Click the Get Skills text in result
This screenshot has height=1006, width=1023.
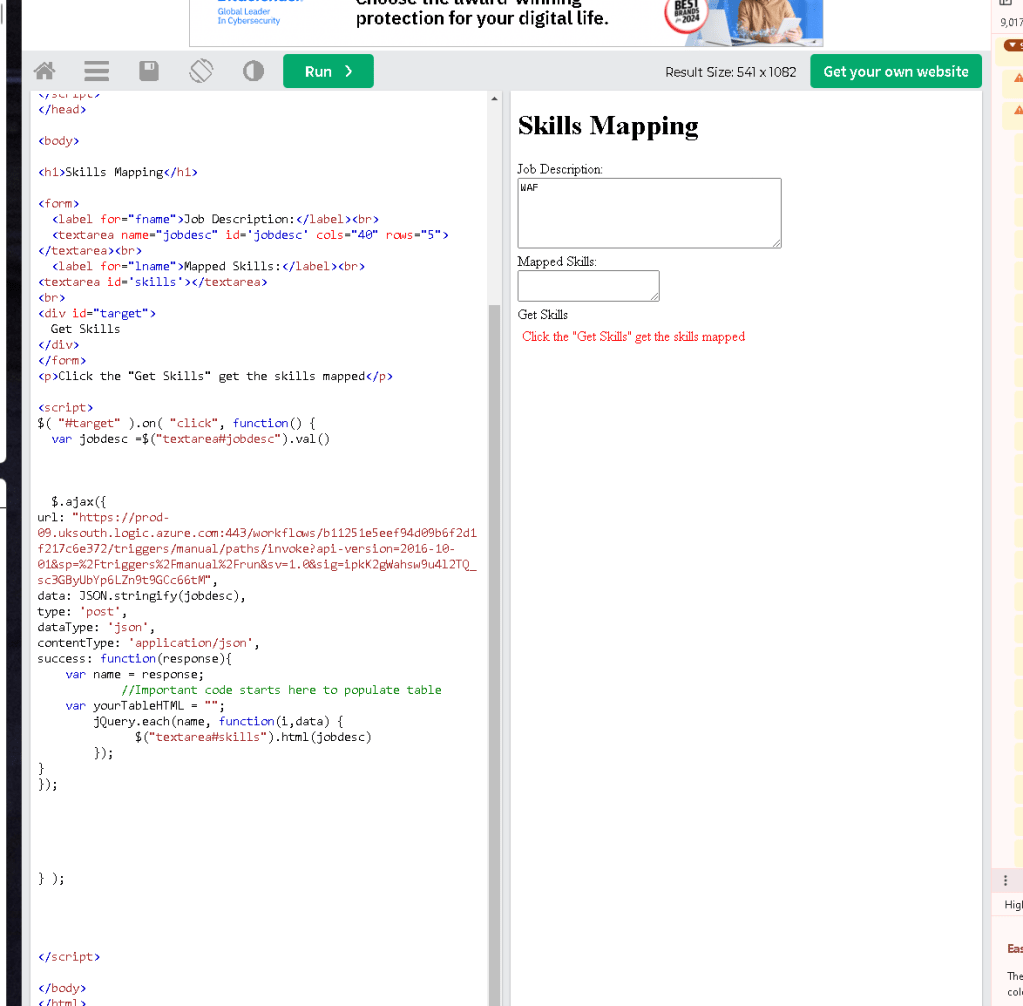(x=542, y=314)
